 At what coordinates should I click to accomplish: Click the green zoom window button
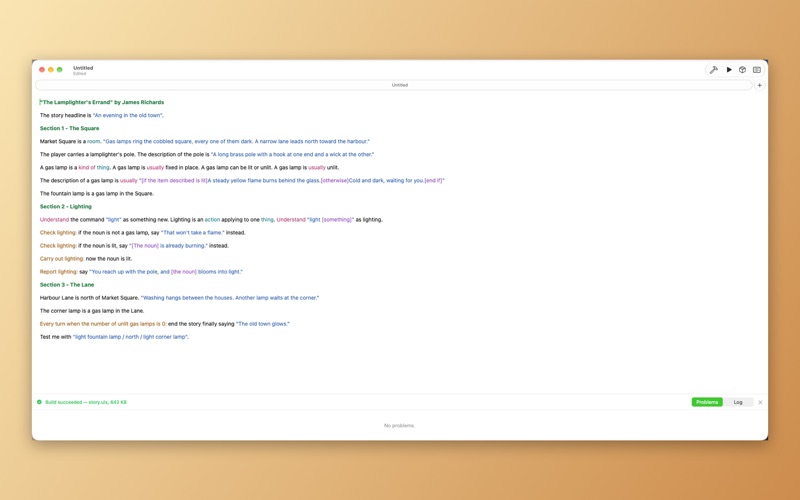[59, 70]
